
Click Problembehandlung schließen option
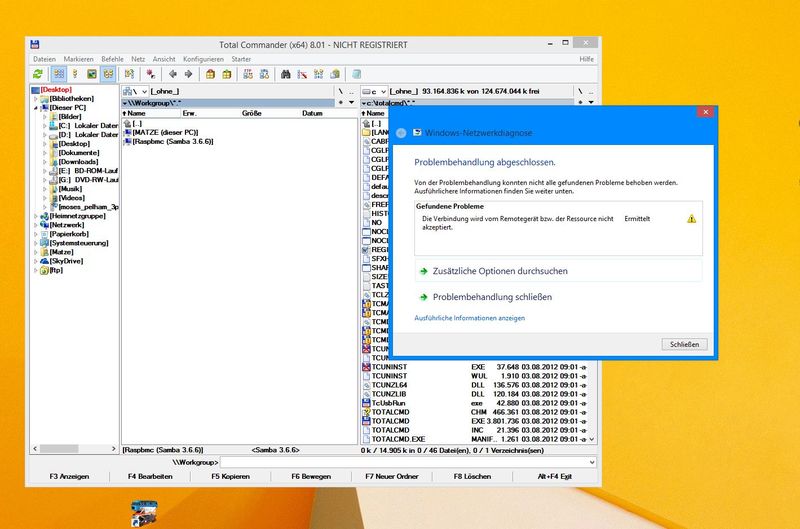pyautogui.click(x=492, y=297)
